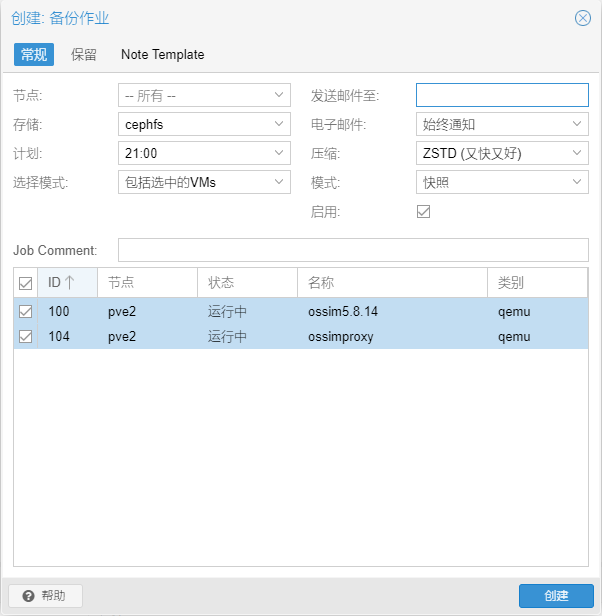Open the 压缩 ZSTD compression dropdown

pyautogui.click(x=577, y=154)
